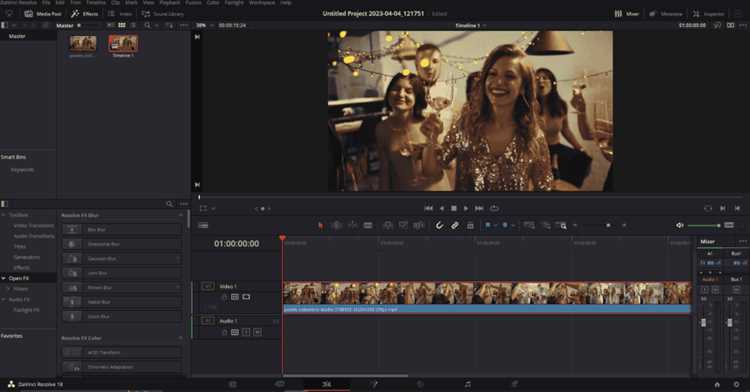
Task: Select Video Transitions in Toolbox
Action: tap(33, 226)
